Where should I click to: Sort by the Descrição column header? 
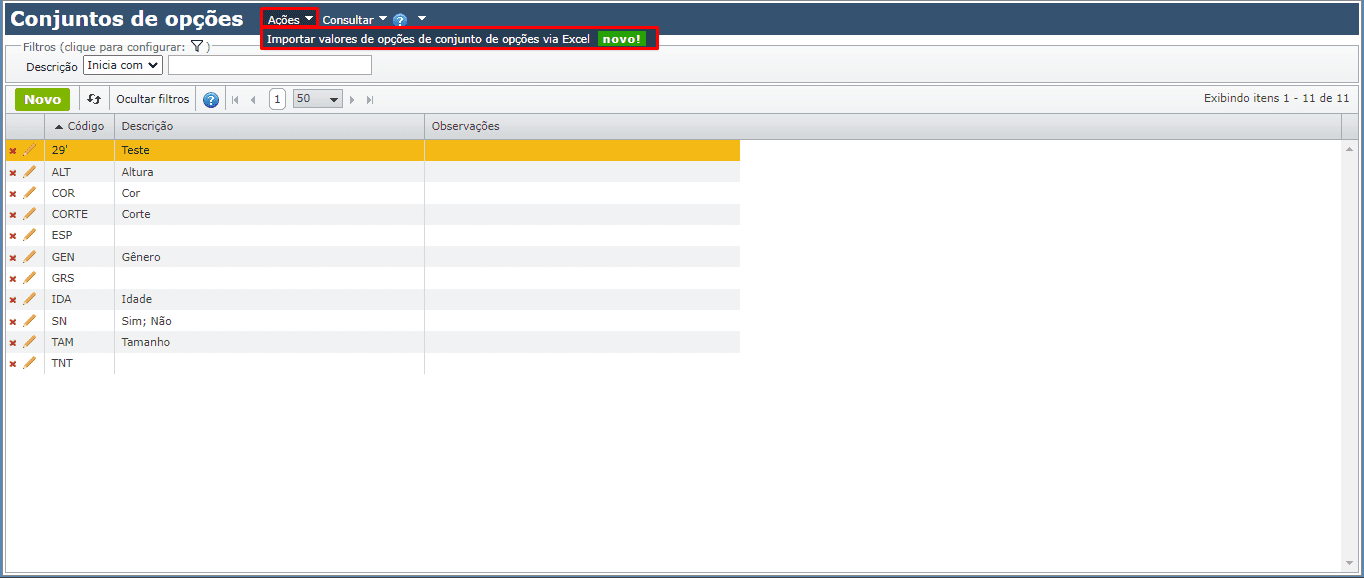(269, 126)
